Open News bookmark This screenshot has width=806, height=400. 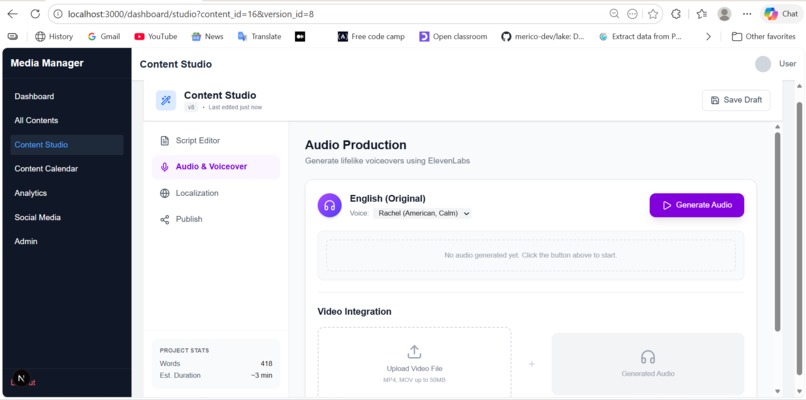coord(207,37)
